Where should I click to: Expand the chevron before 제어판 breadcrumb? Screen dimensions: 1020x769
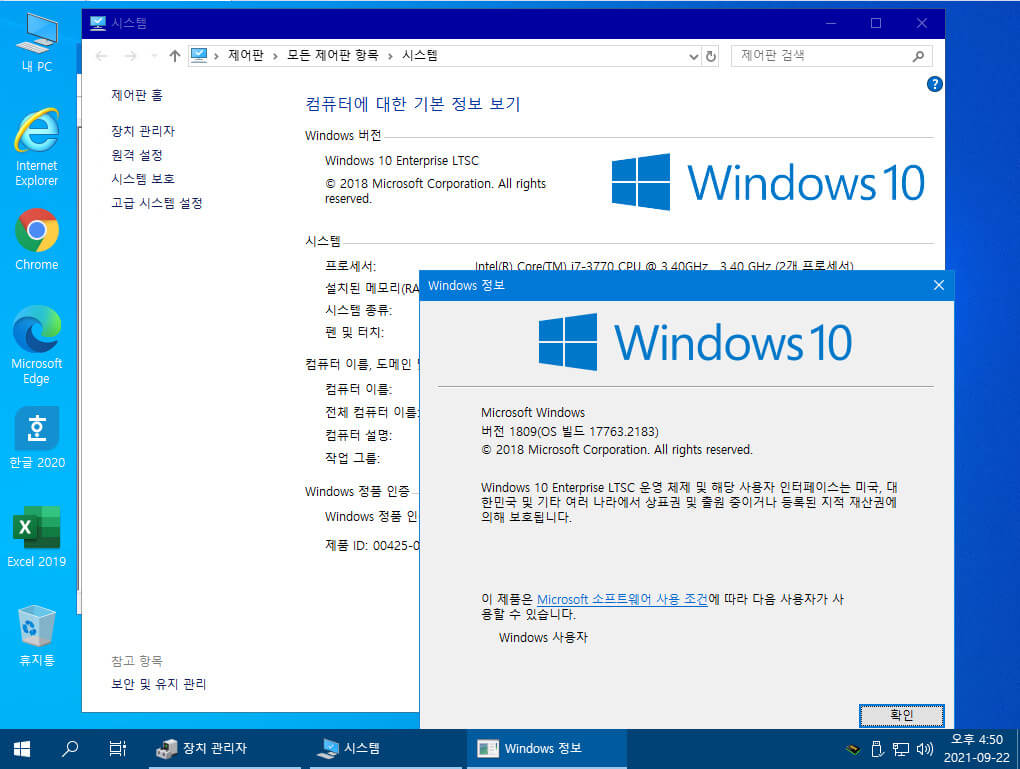click(216, 56)
